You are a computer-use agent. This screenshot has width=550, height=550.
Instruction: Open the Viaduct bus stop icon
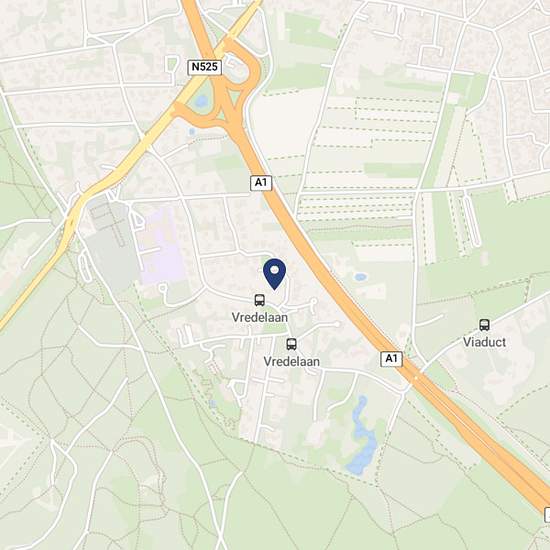(484, 325)
